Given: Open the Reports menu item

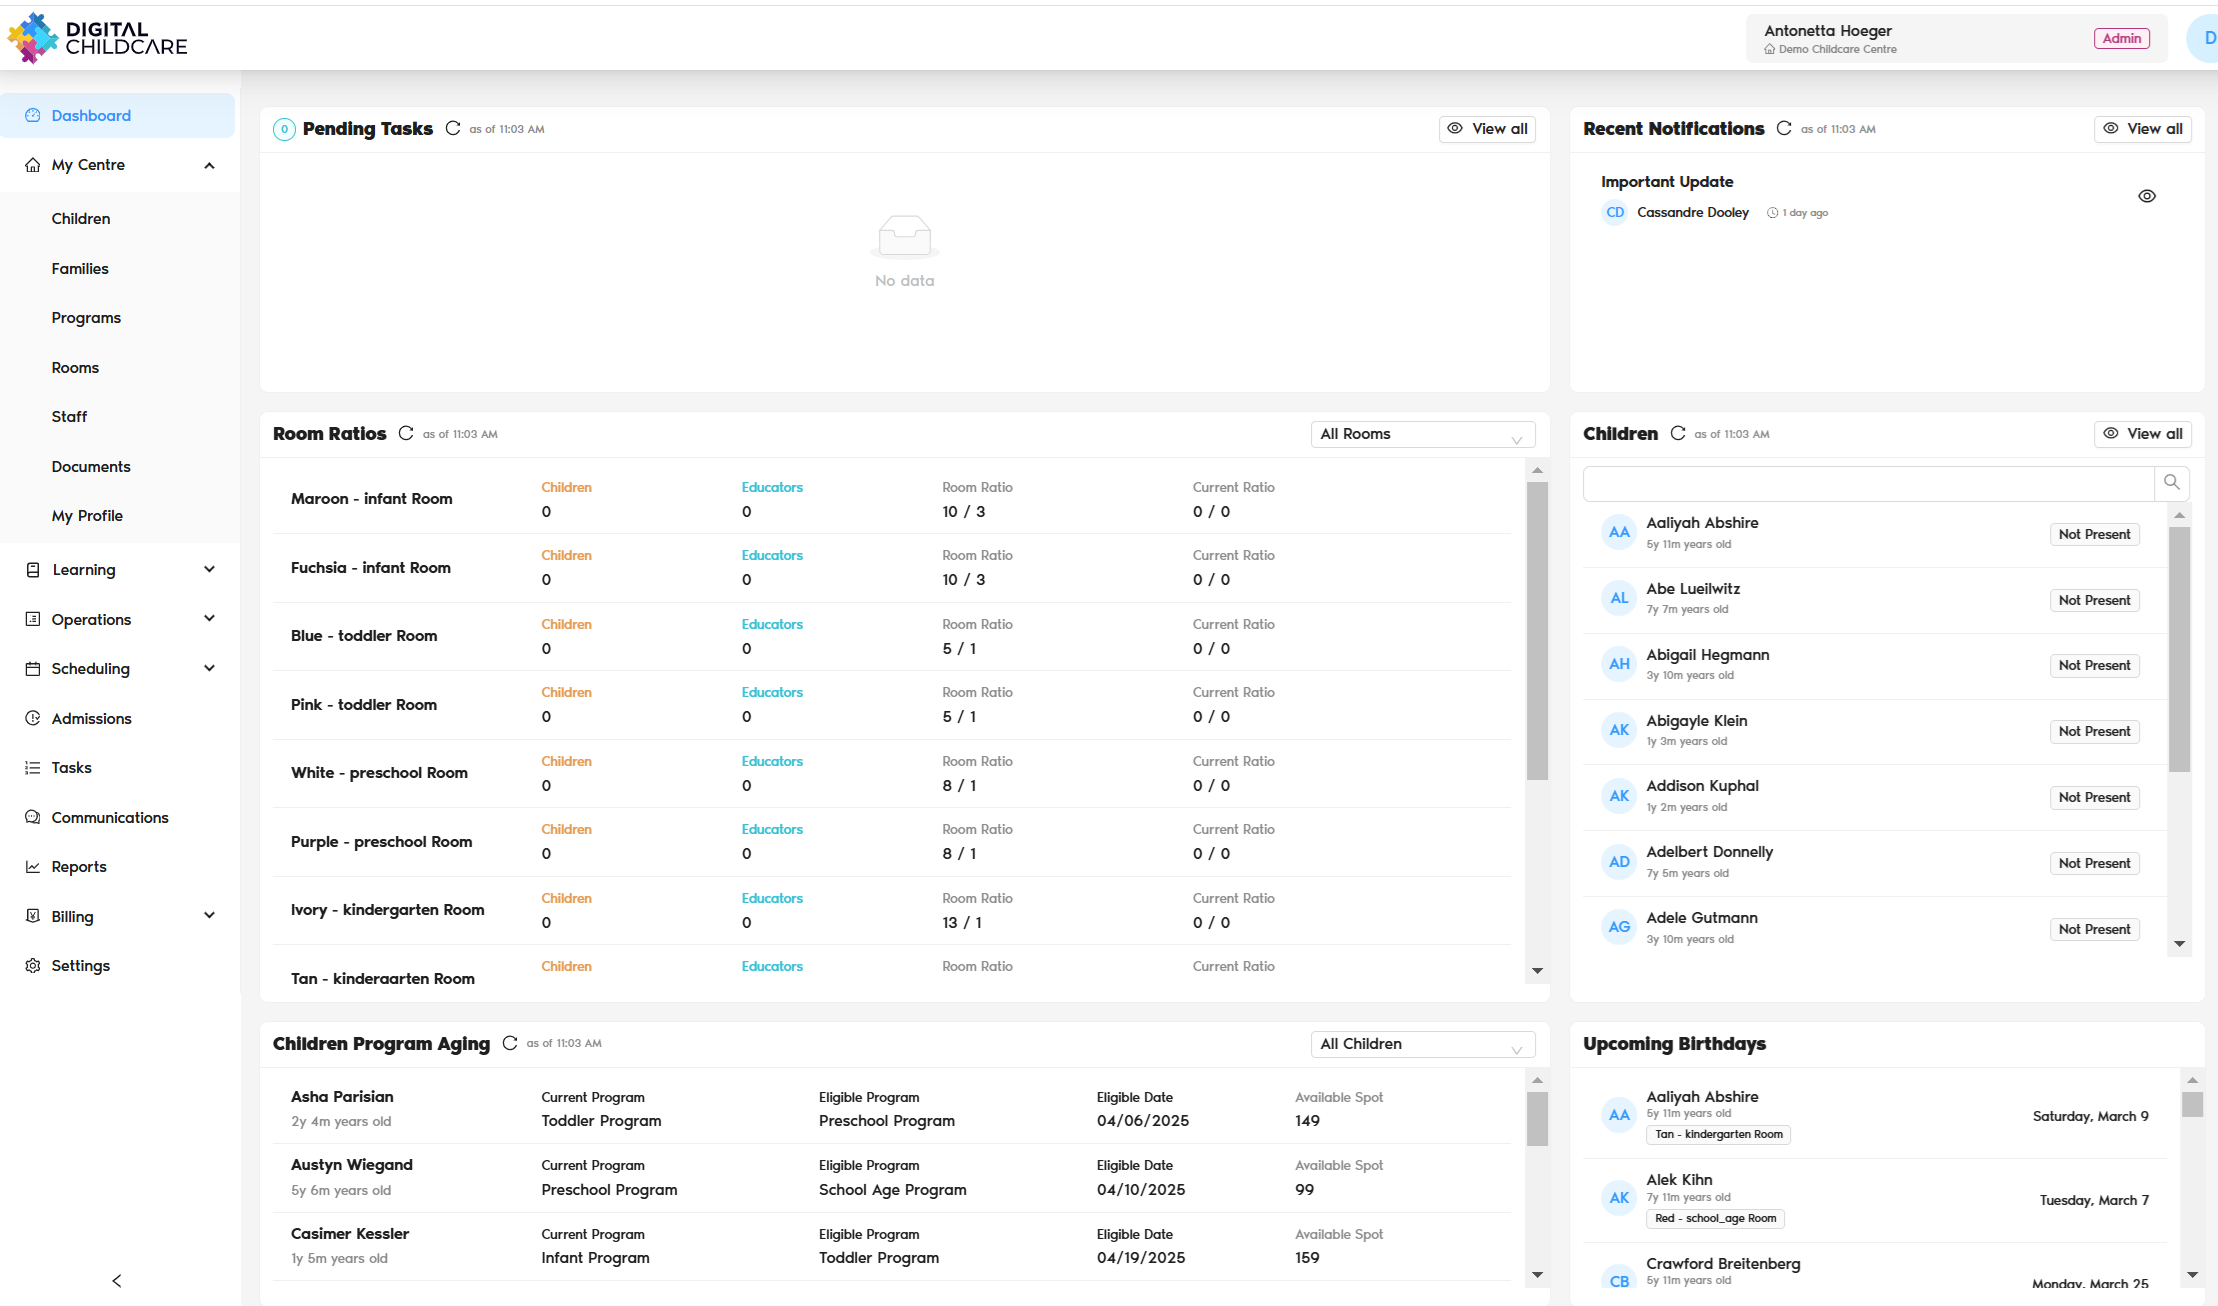Looking at the screenshot, I should click(x=79, y=867).
